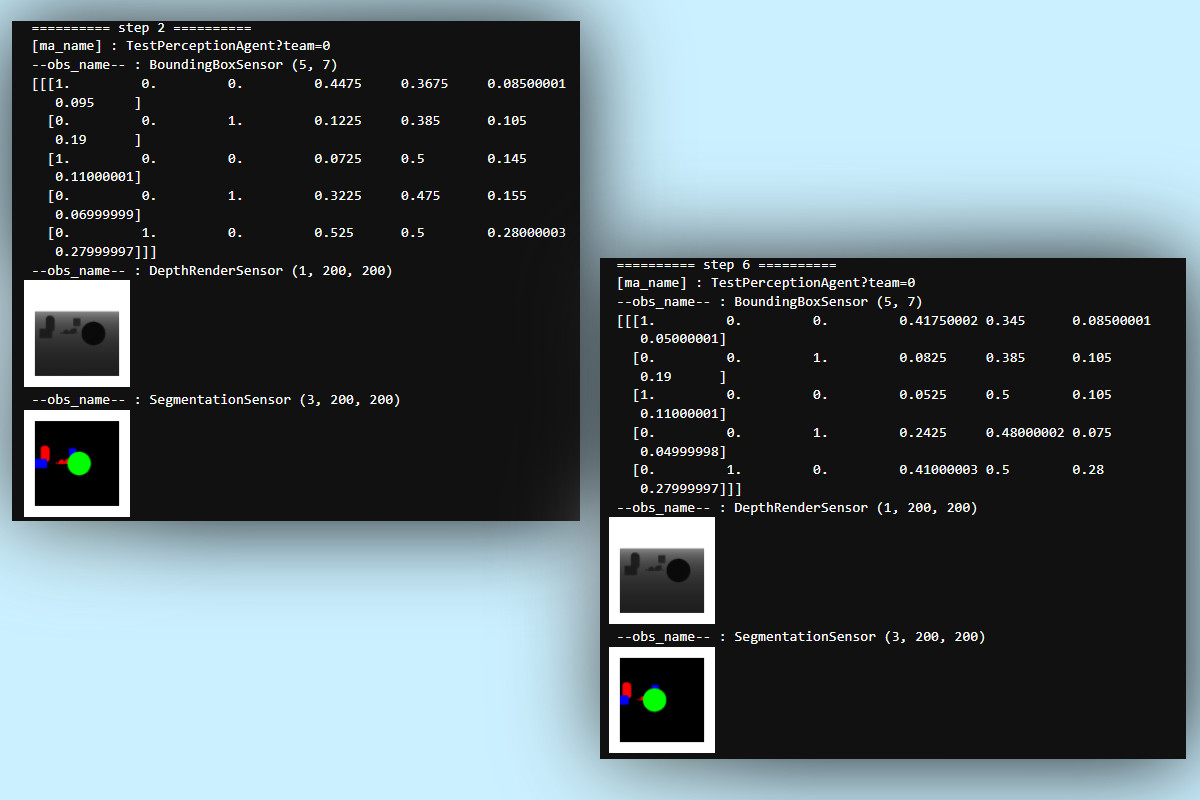Click the step 6 depth render image

click(661, 570)
